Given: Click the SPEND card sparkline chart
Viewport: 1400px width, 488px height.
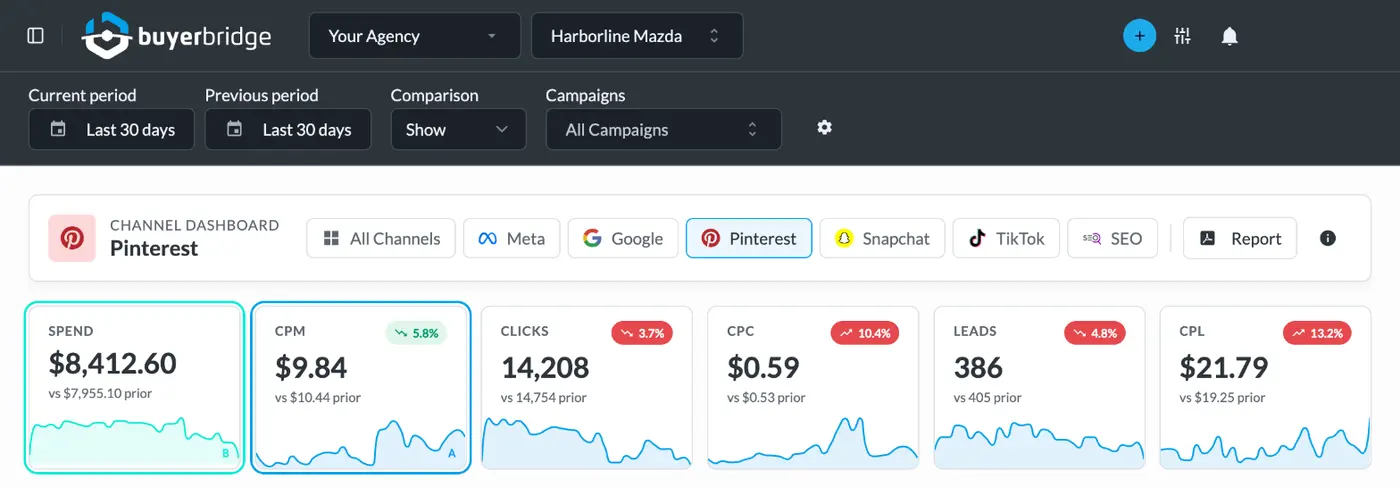Looking at the screenshot, I should 135,442.
